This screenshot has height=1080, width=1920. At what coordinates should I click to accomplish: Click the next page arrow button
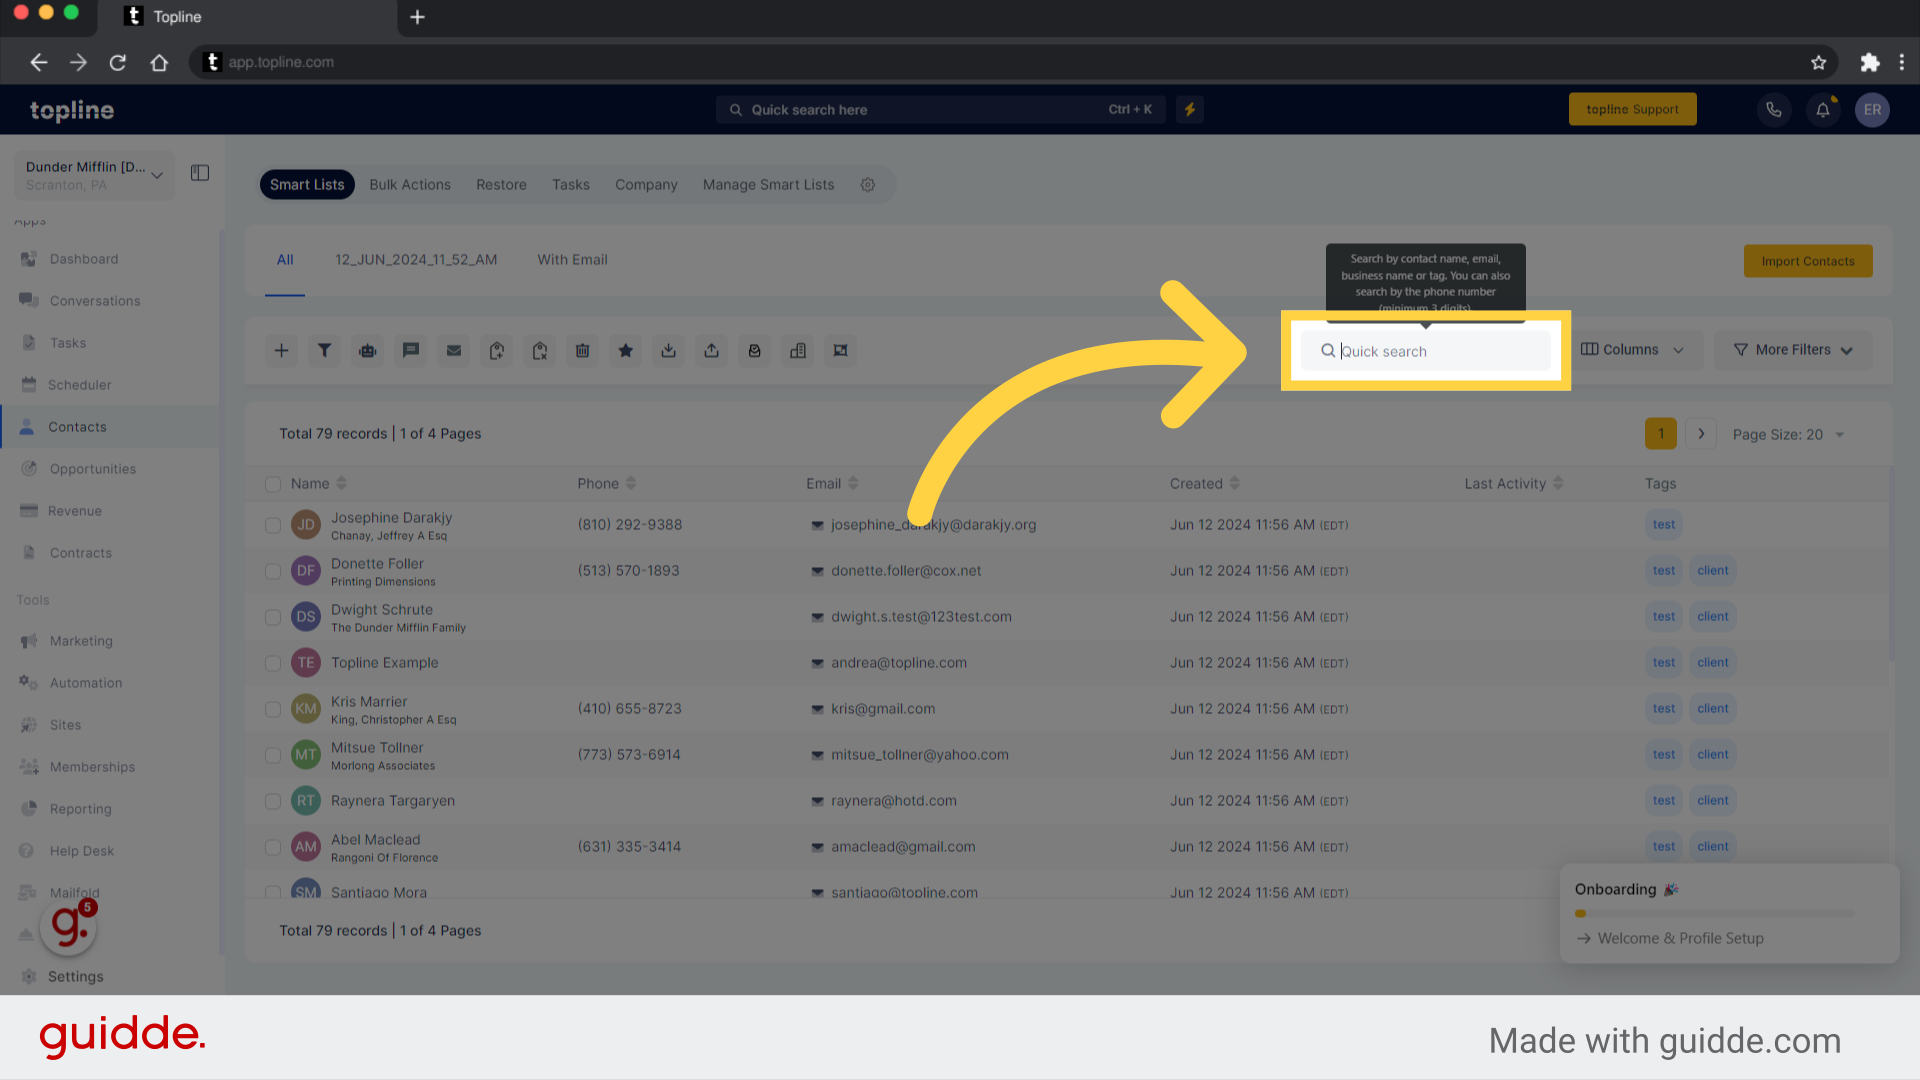point(1701,433)
